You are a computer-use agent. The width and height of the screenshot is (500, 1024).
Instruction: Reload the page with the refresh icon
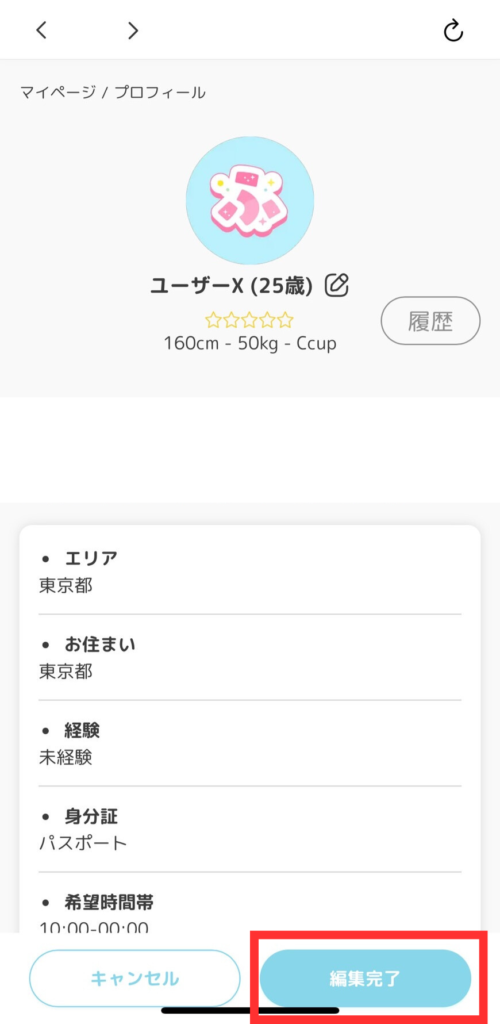point(453,30)
